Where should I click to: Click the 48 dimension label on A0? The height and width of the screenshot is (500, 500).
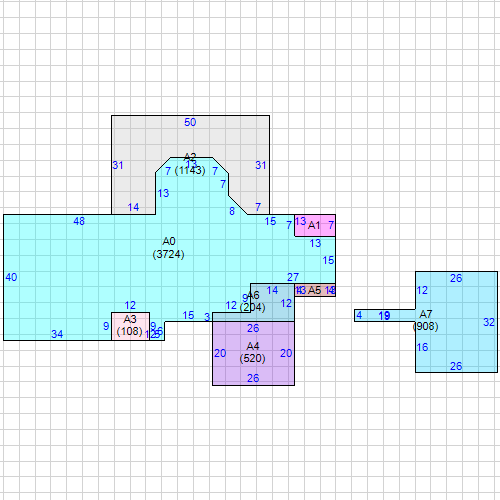(x=79, y=221)
